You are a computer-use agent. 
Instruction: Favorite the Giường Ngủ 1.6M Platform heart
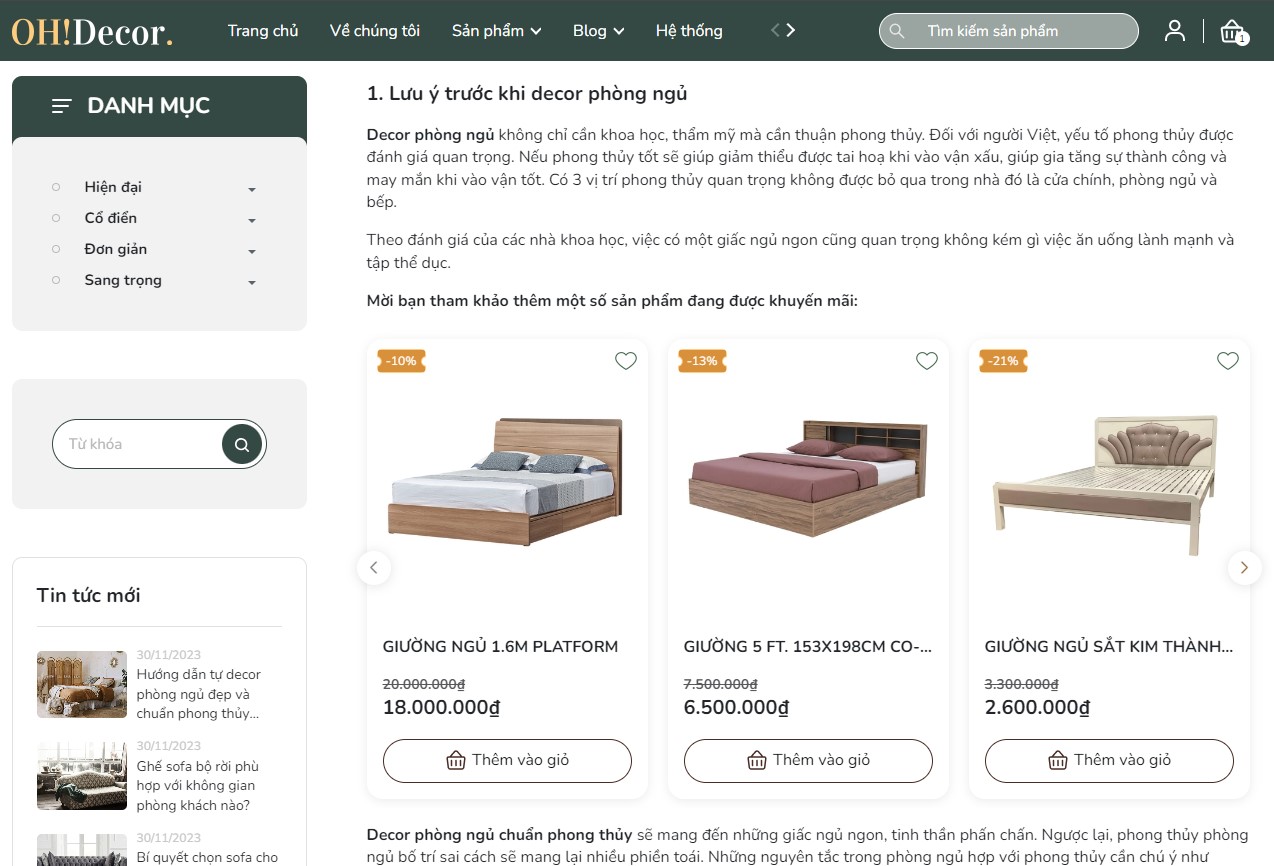coord(626,361)
